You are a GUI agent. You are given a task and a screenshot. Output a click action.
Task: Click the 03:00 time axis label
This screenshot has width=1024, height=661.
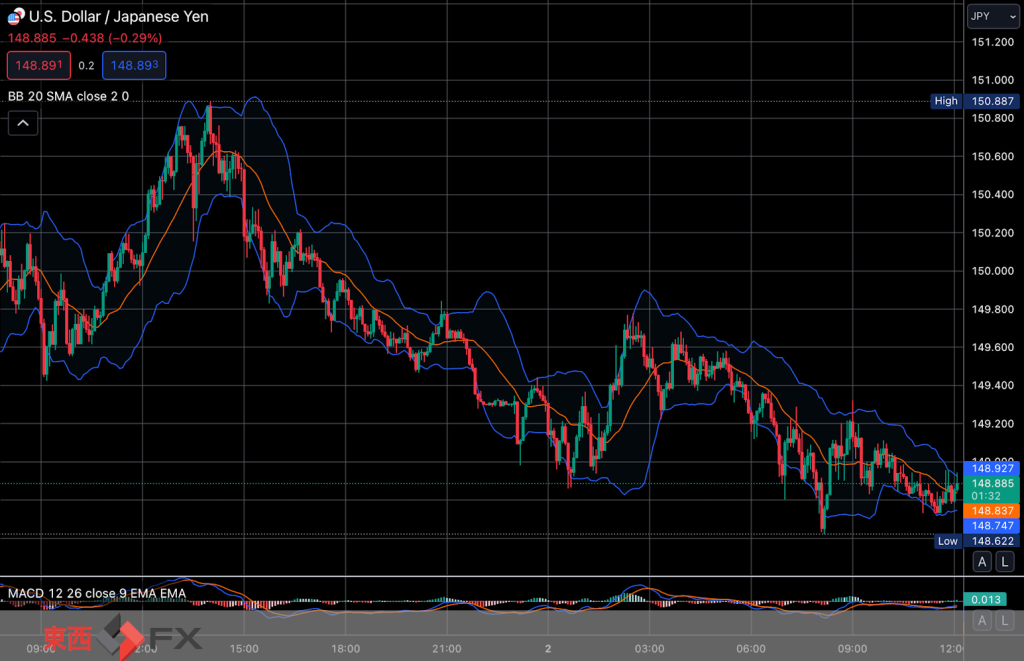pos(649,649)
